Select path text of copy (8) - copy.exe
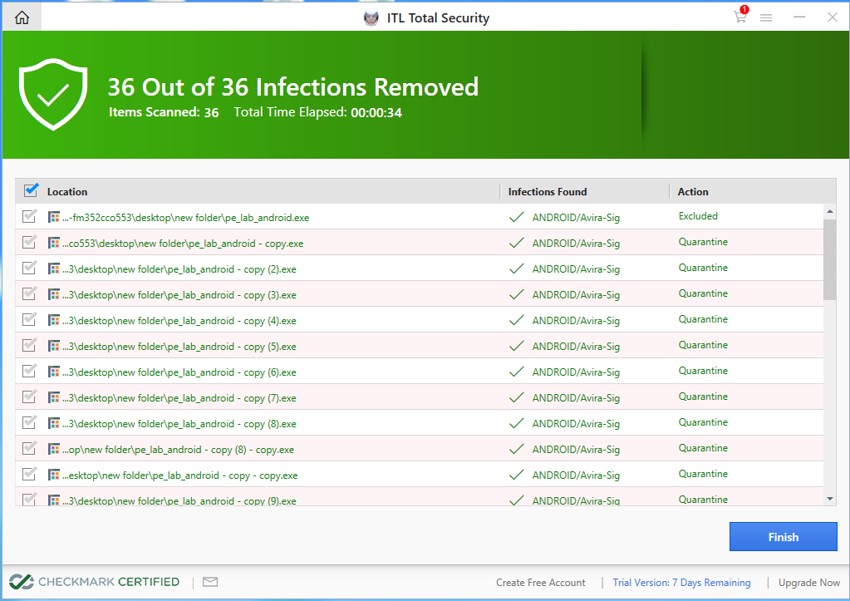850x601 pixels. tap(178, 449)
